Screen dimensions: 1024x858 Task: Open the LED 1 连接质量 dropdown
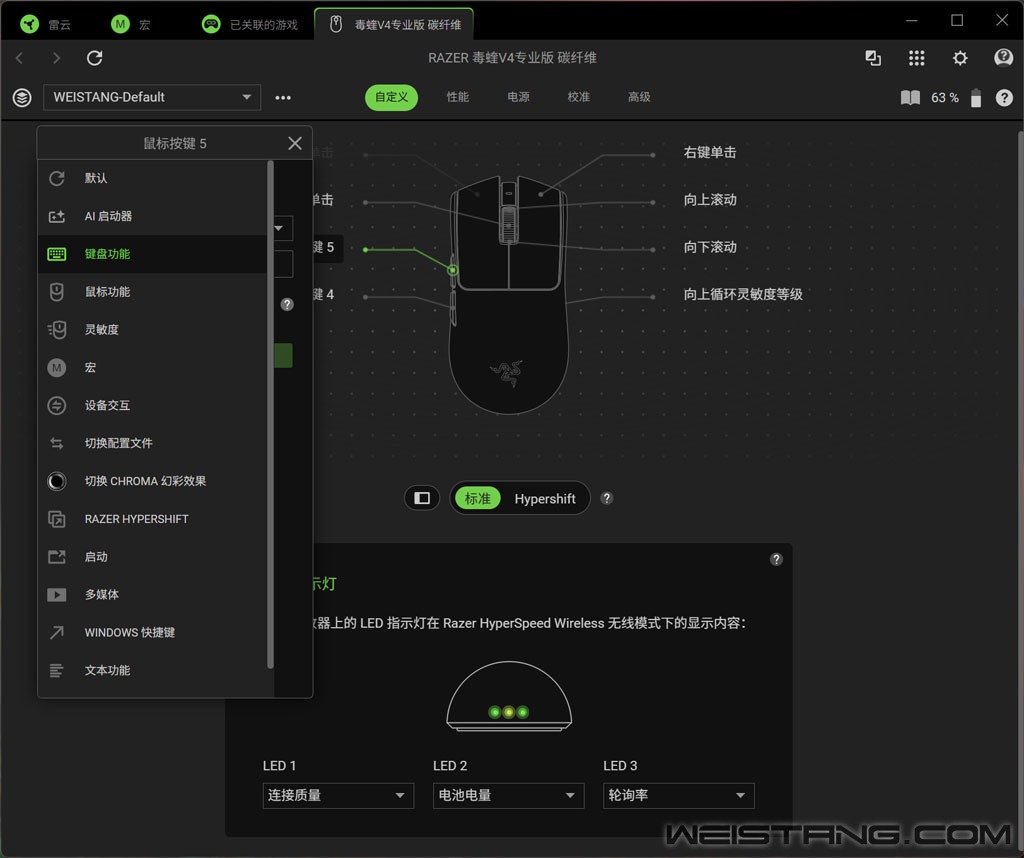click(338, 795)
